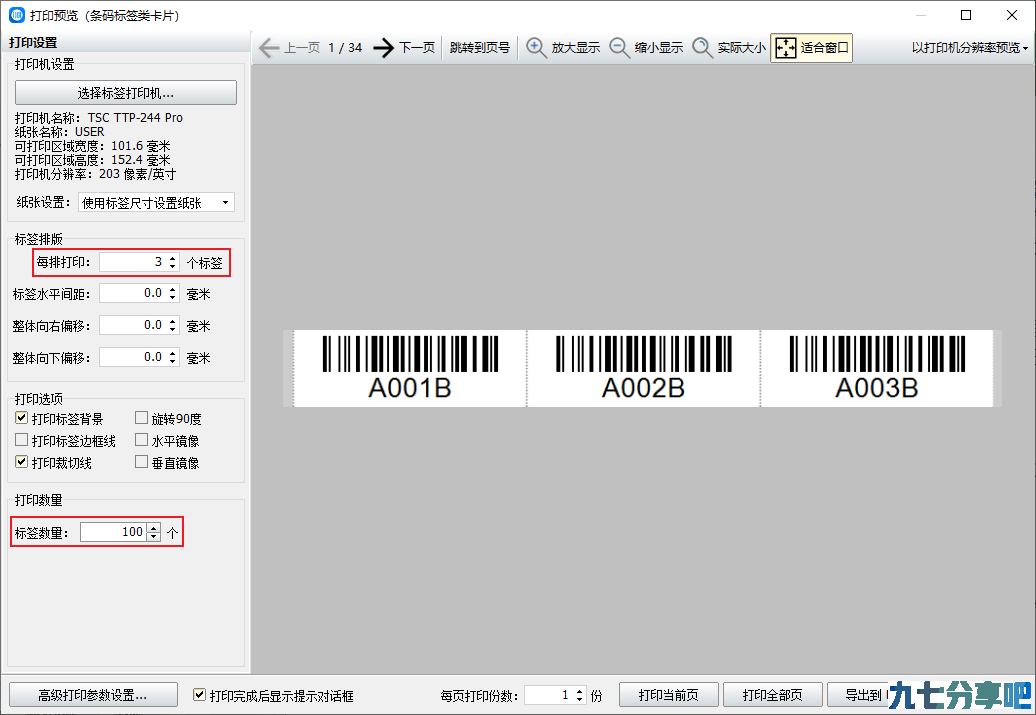Open 跳转到页号 page jump
The width and height of the screenshot is (1036, 715).
point(480,48)
